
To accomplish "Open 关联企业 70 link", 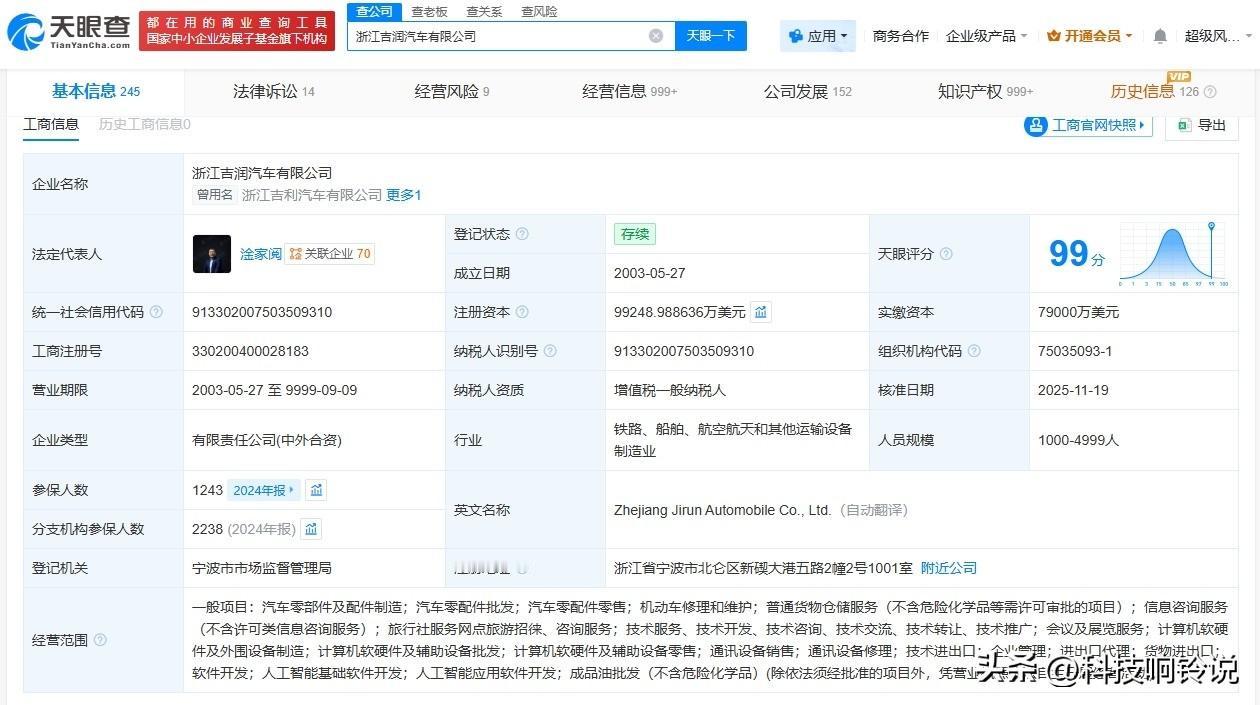I will pos(330,254).
